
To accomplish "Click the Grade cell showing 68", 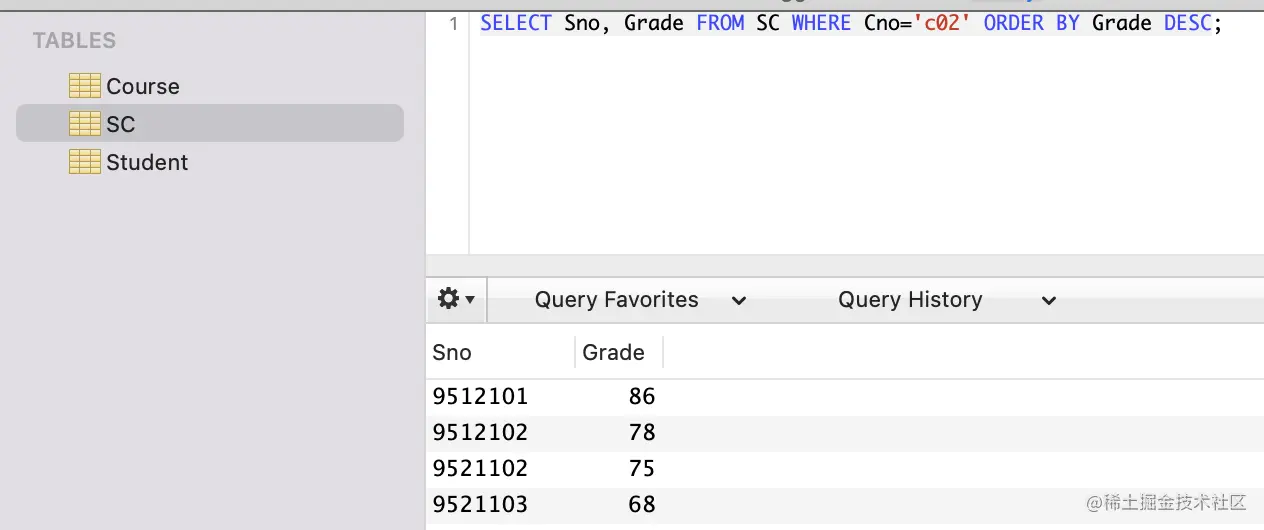I will click(641, 505).
